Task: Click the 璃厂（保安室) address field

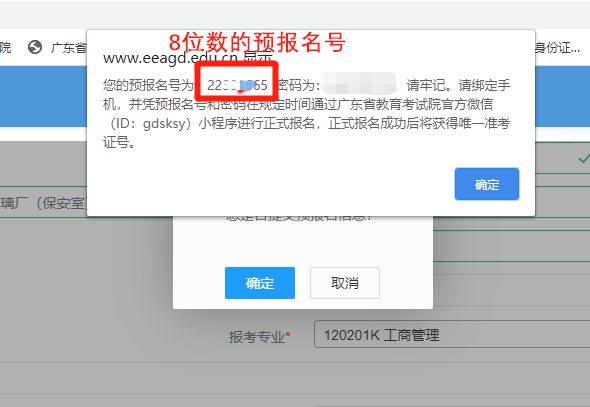Action: tap(43, 203)
